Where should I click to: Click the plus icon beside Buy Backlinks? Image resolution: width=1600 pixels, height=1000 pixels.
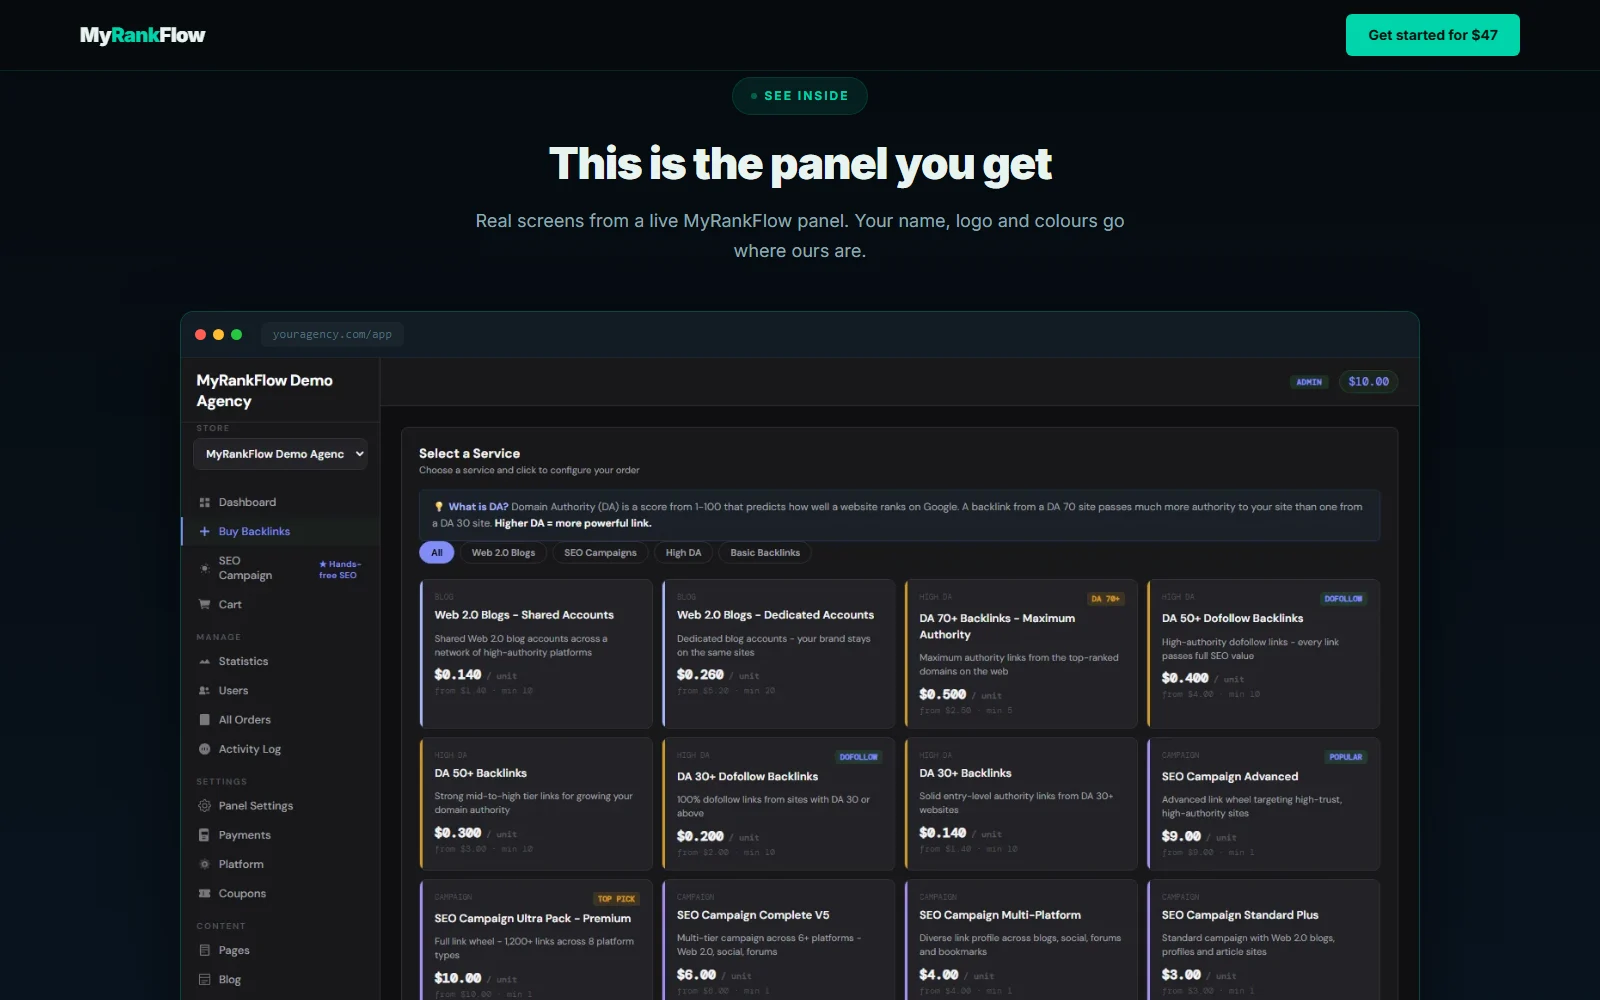point(204,531)
